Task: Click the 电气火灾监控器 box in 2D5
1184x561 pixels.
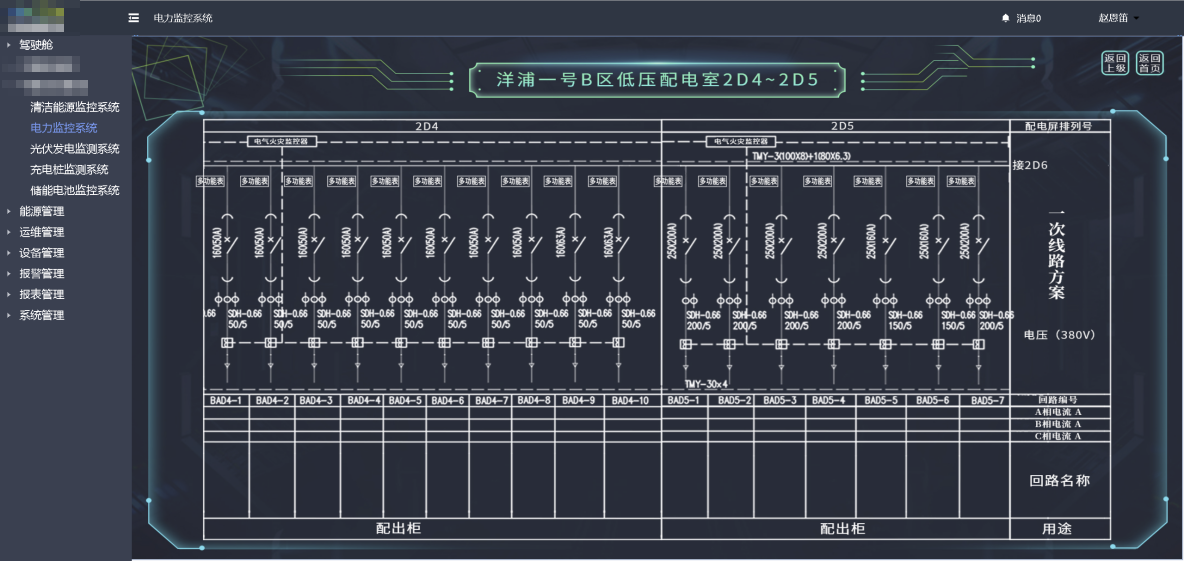Action: pyautogui.click(x=741, y=141)
